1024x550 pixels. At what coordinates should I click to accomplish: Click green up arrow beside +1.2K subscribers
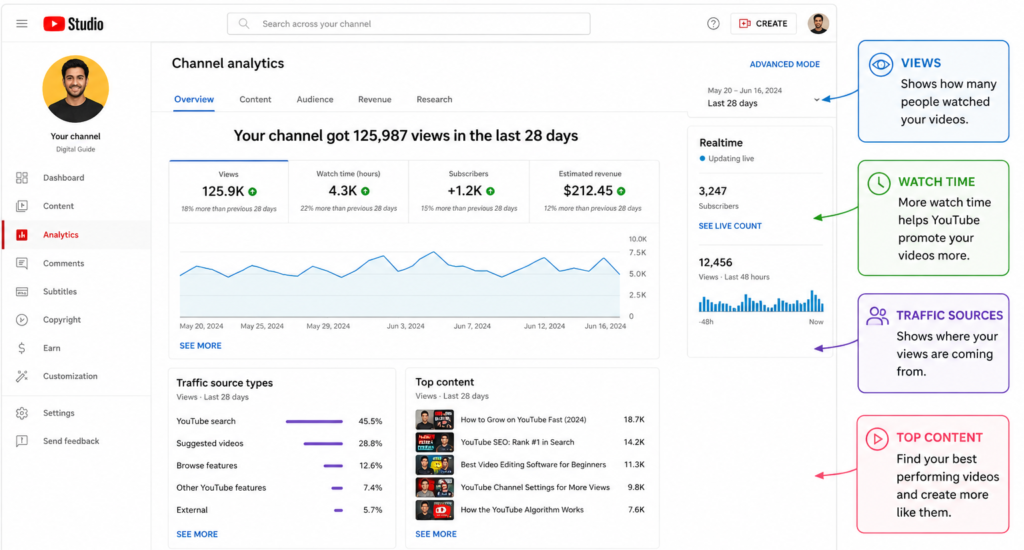tap(490, 191)
